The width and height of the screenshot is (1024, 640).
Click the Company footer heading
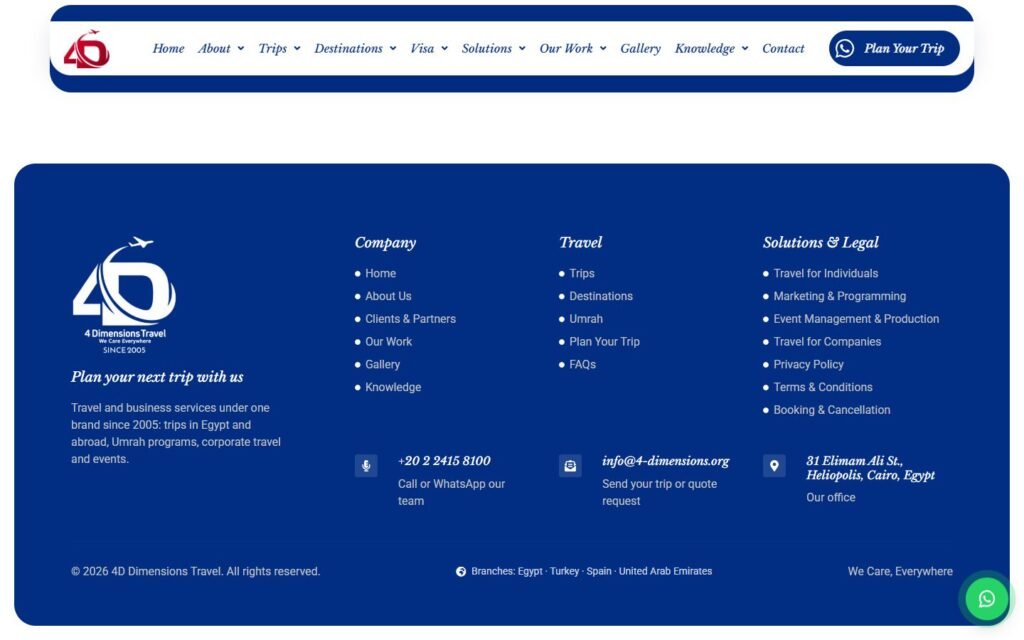pos(385,243)
